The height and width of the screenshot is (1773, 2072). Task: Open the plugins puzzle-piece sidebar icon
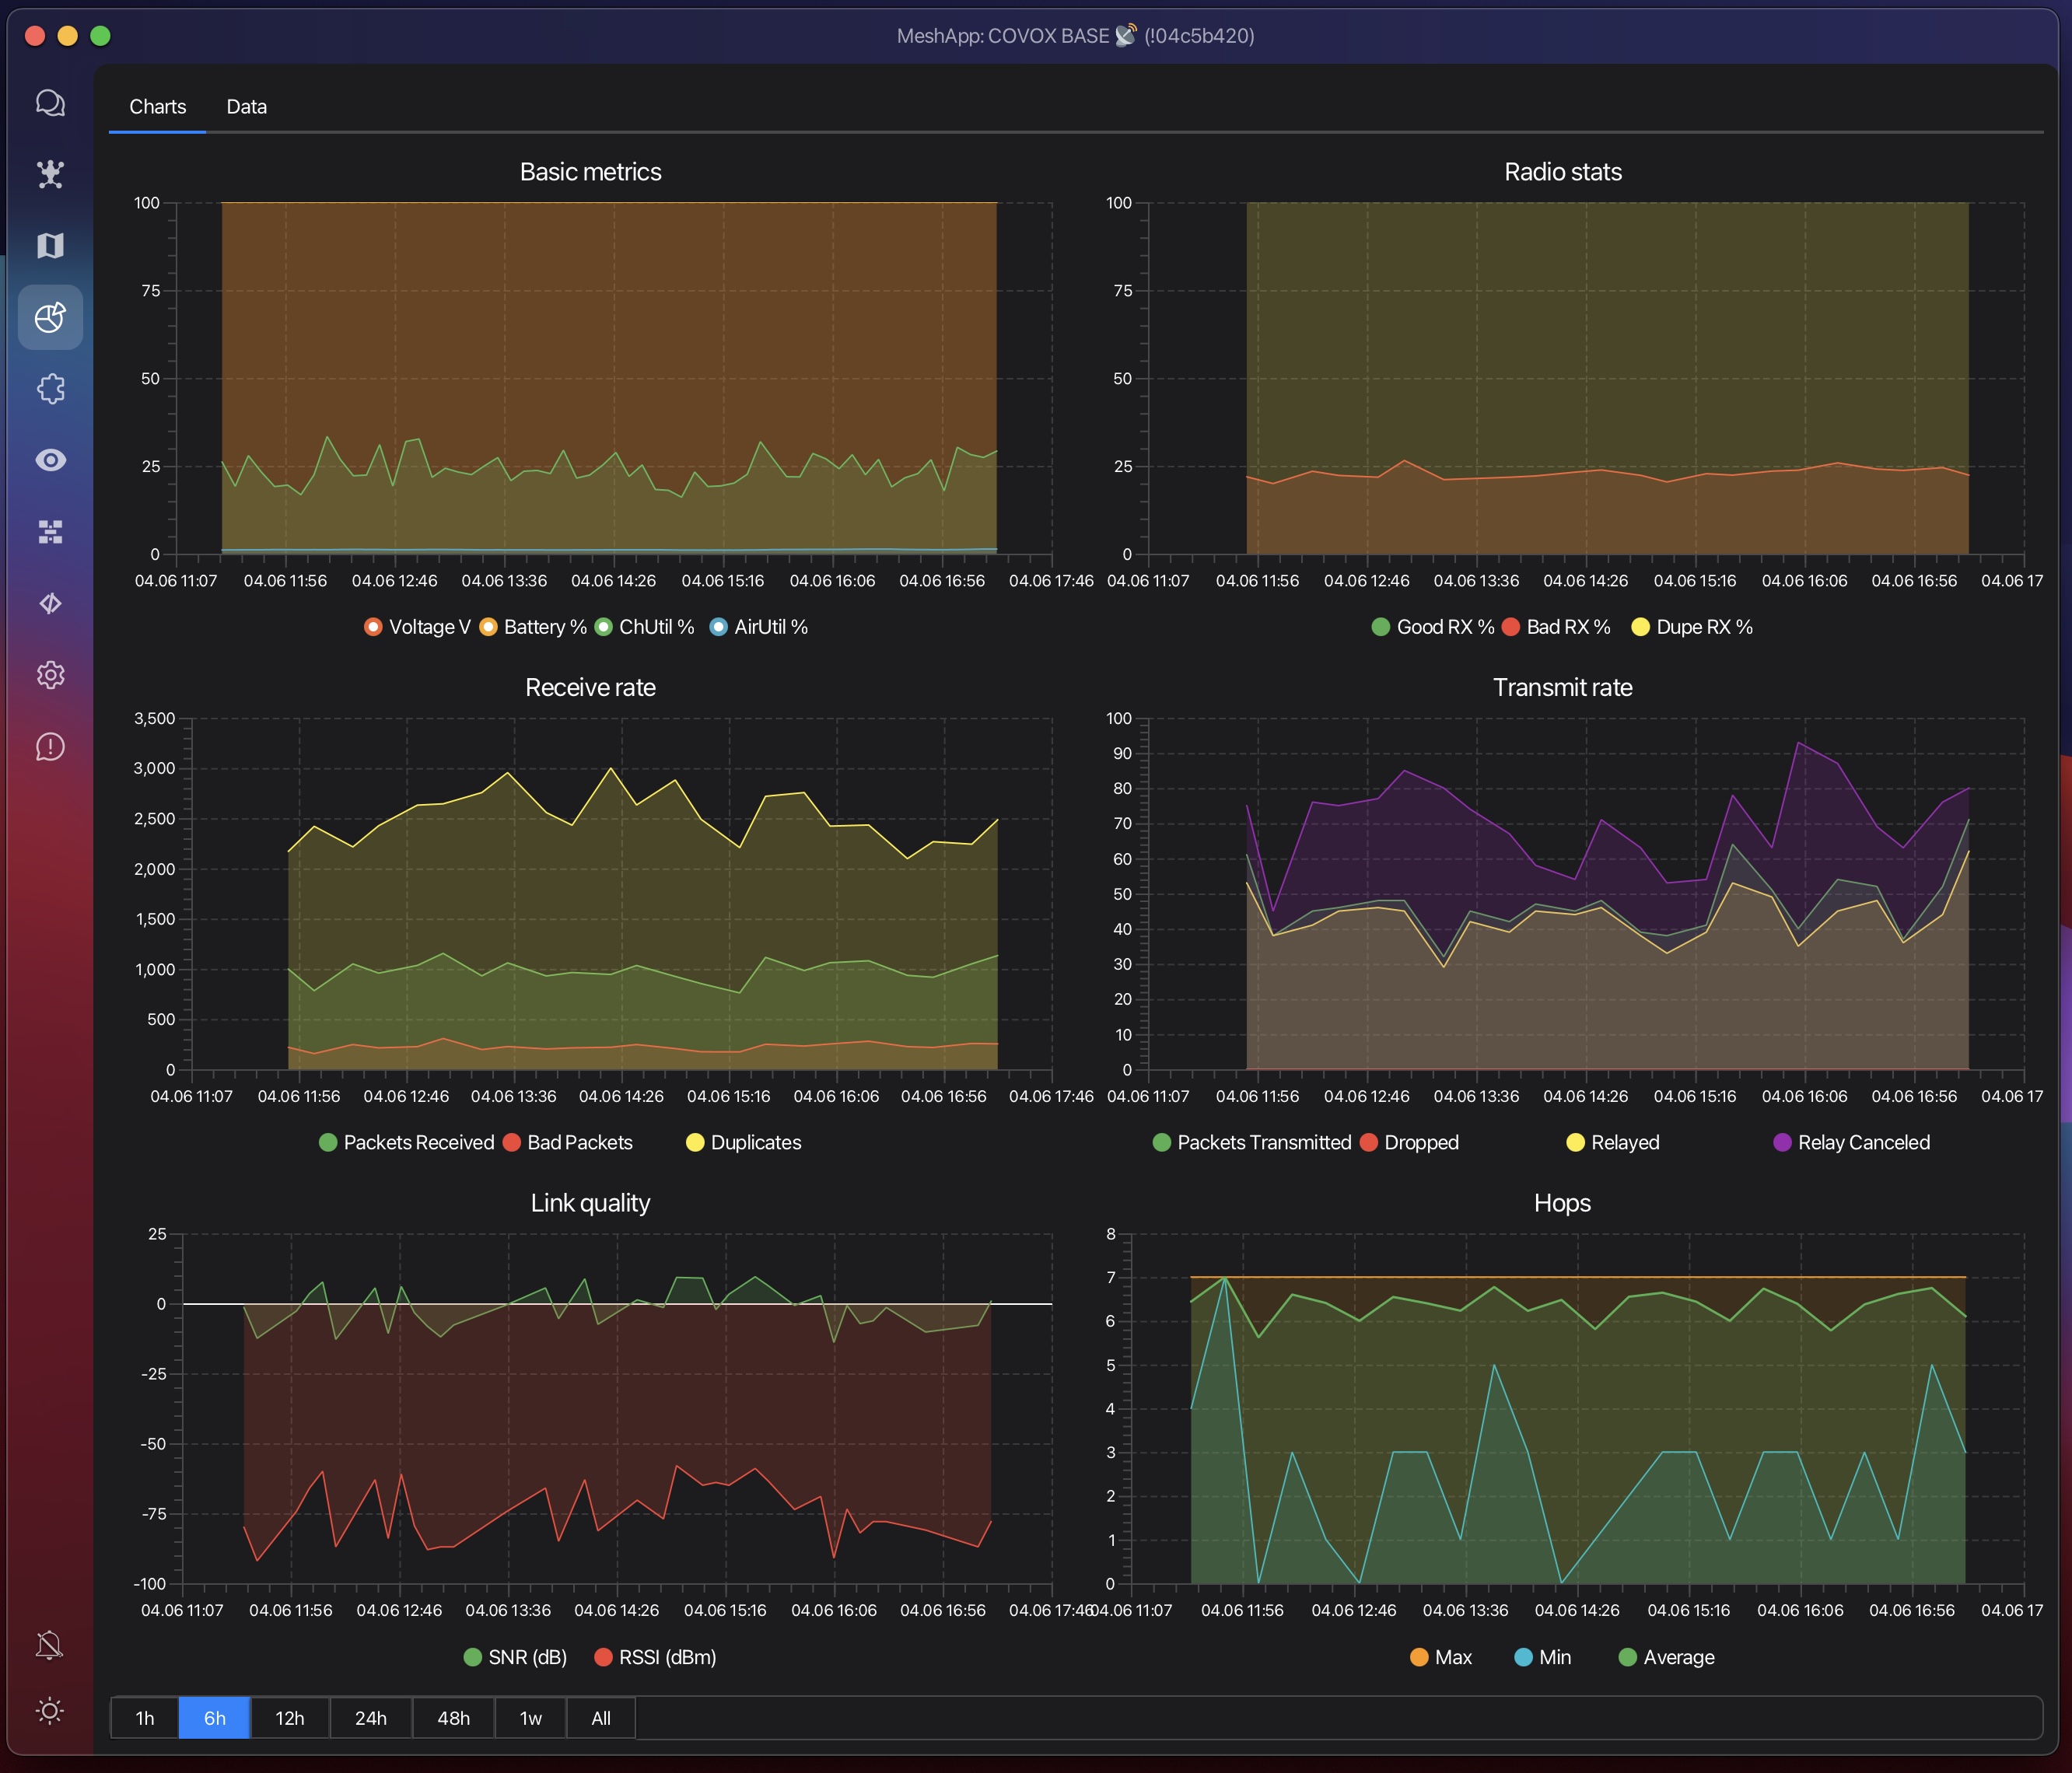click(x=50, y=389)
